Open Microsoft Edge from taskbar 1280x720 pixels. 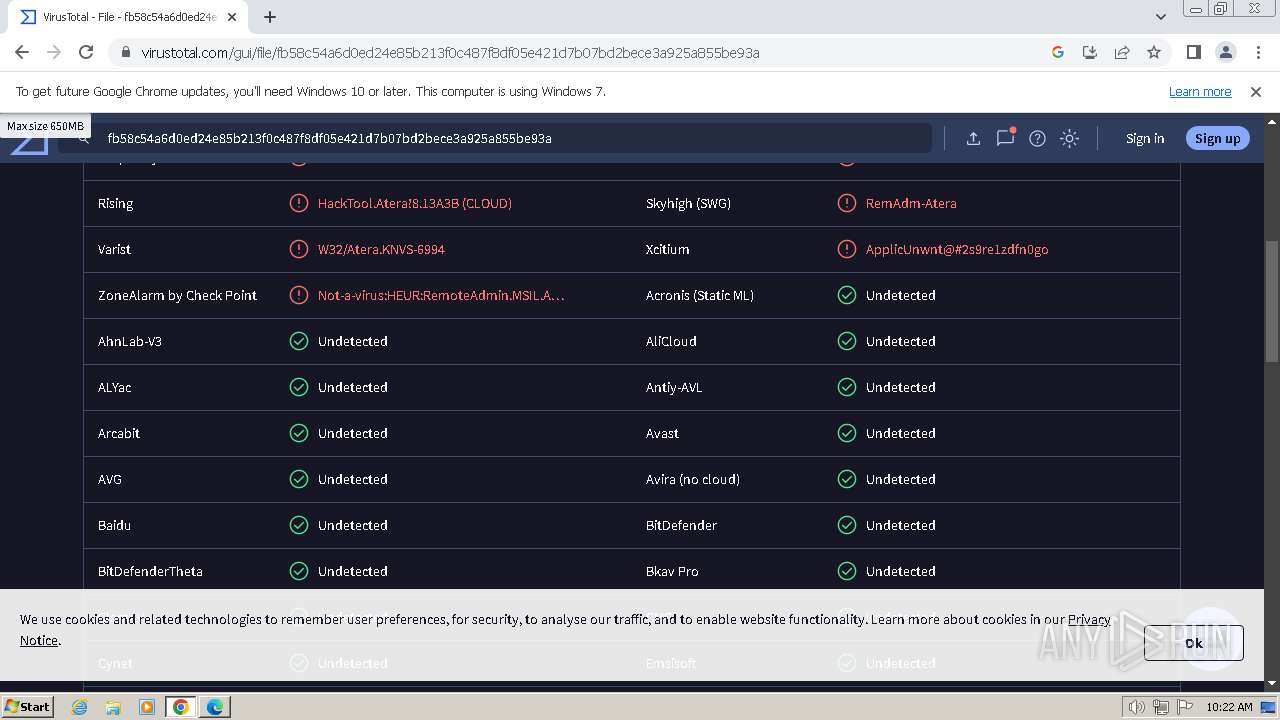(x=214, y=707)
